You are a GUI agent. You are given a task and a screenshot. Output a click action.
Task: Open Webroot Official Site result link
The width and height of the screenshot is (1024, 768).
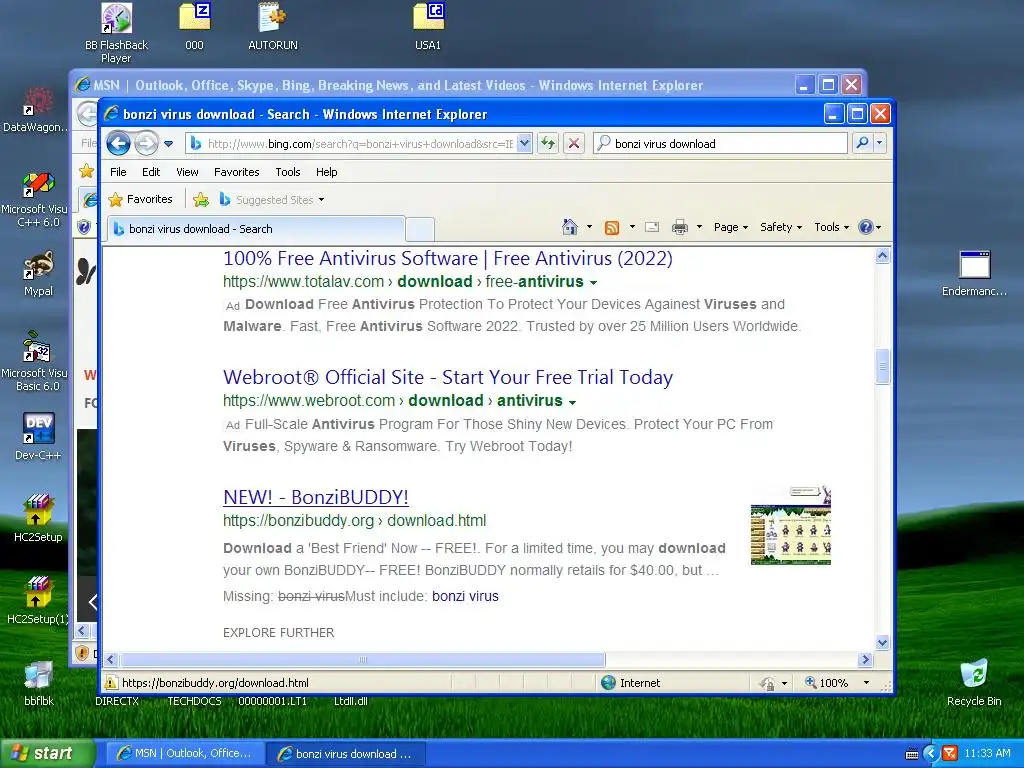pyautogui.click(x=447, y=377)
